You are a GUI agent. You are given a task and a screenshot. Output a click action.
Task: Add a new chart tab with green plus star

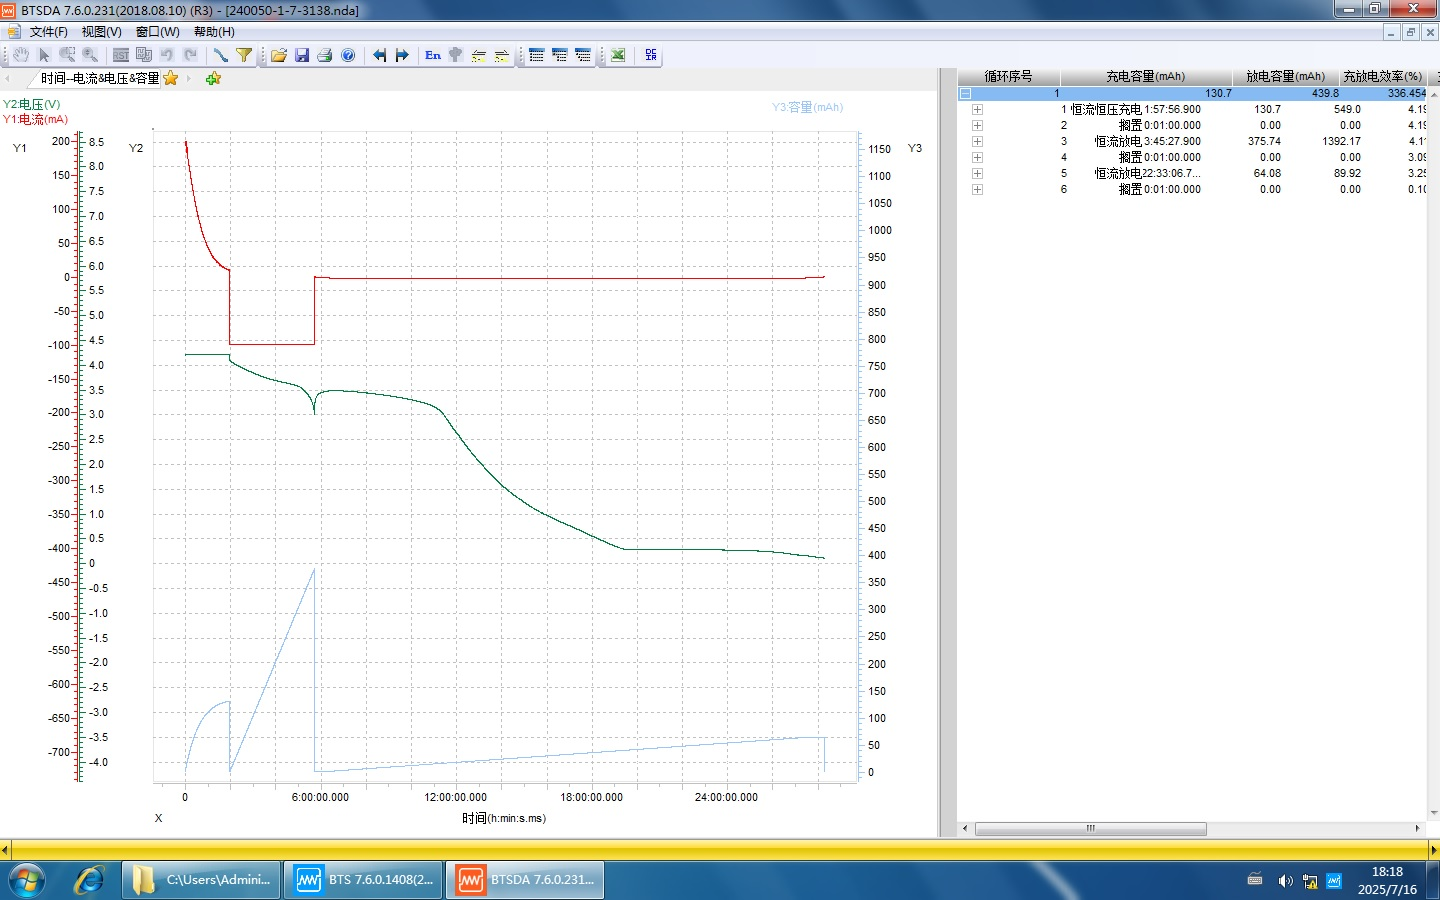[213, 78]
